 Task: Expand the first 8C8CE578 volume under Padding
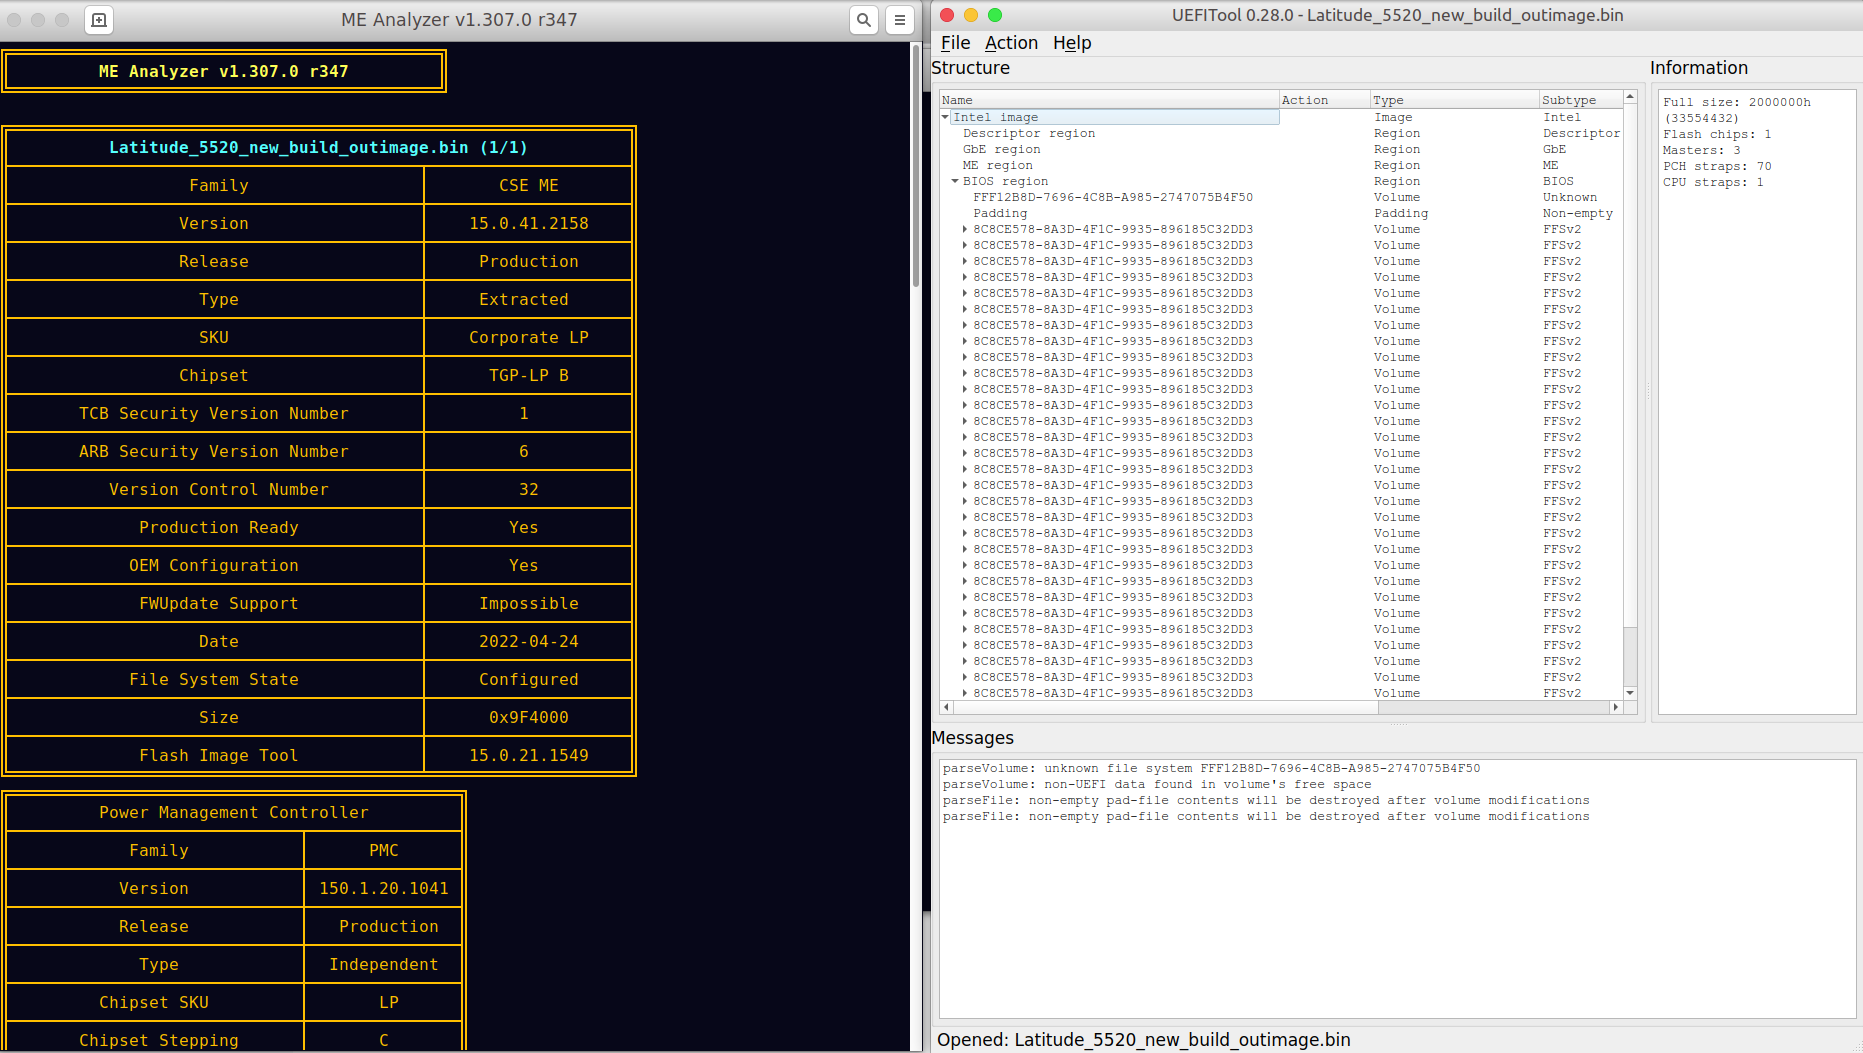click(x=965, y=229)
